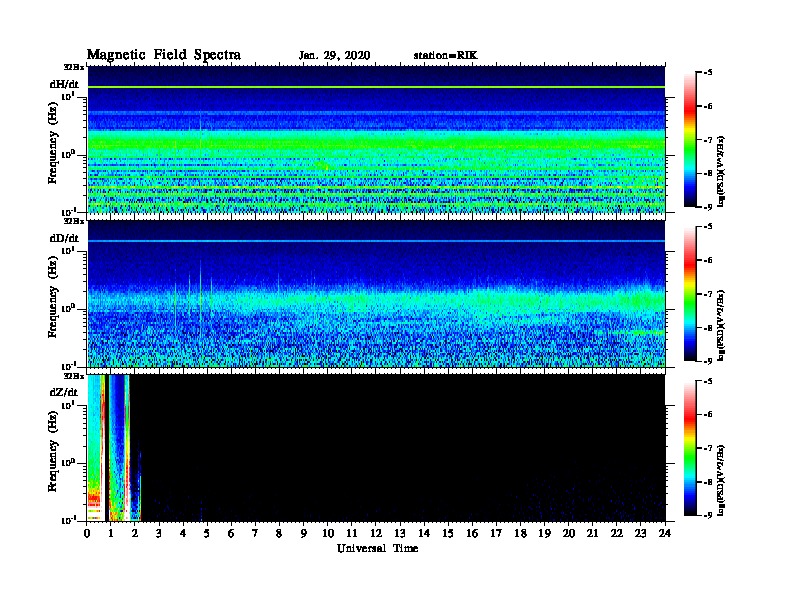
Task: Click hour "7" on the Universal Time axis
Action: point(255,533)
